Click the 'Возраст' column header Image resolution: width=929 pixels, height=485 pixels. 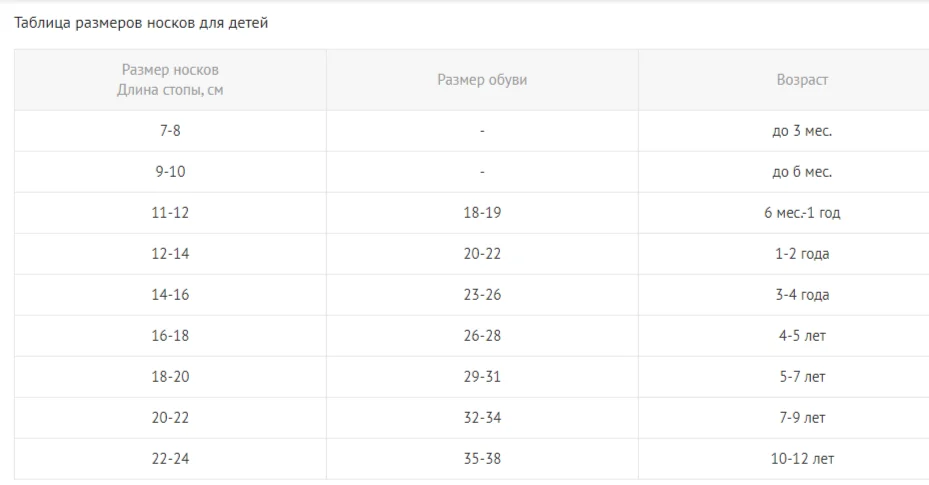pos(802,80)
